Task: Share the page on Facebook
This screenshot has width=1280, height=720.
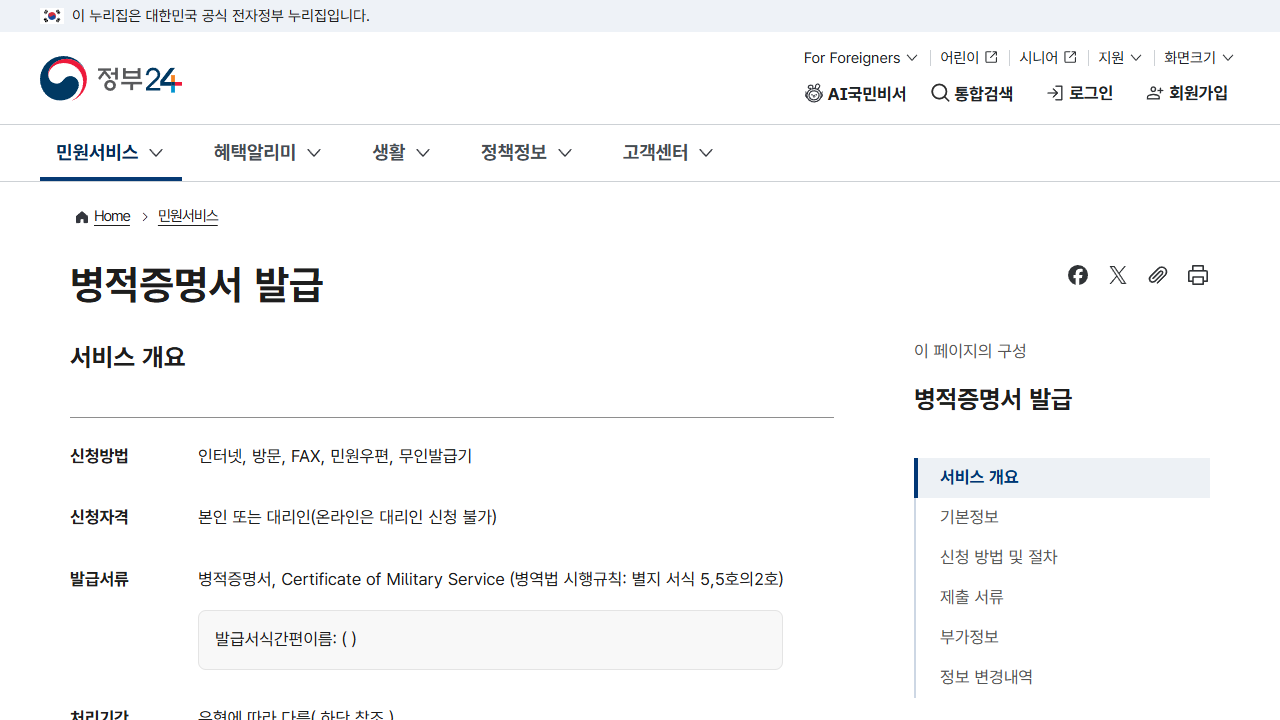Action: click(x=1078, y=275)
